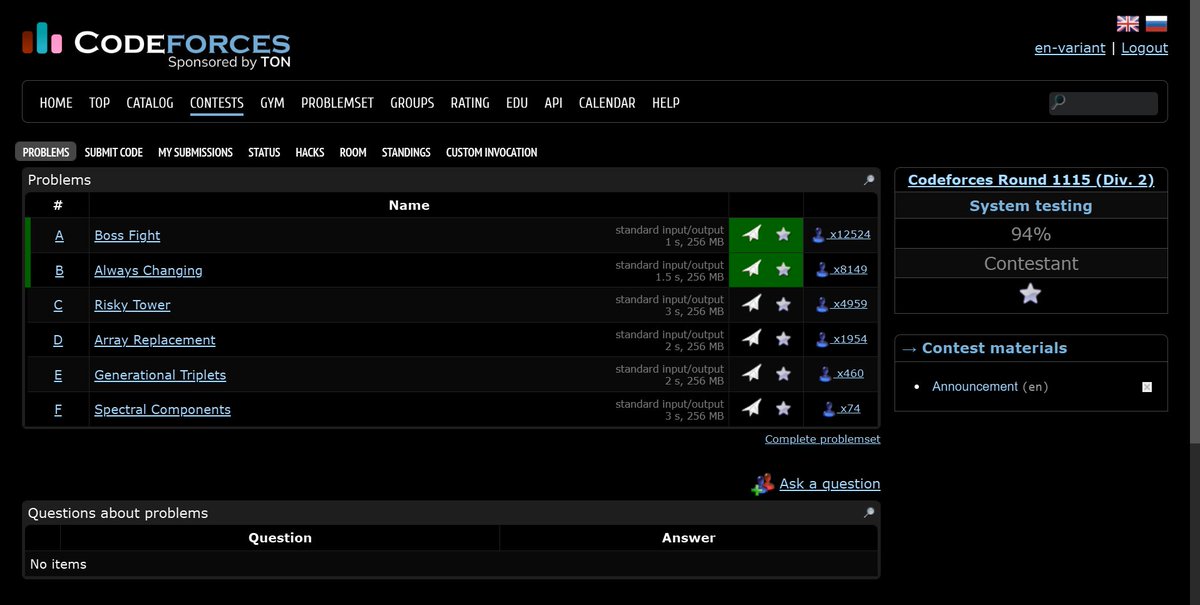Screen dimensions: 1200x605
Task: Click submit paper-plane icon for Boss Fight
Action: pyautogui.click(x=752, y=234)
